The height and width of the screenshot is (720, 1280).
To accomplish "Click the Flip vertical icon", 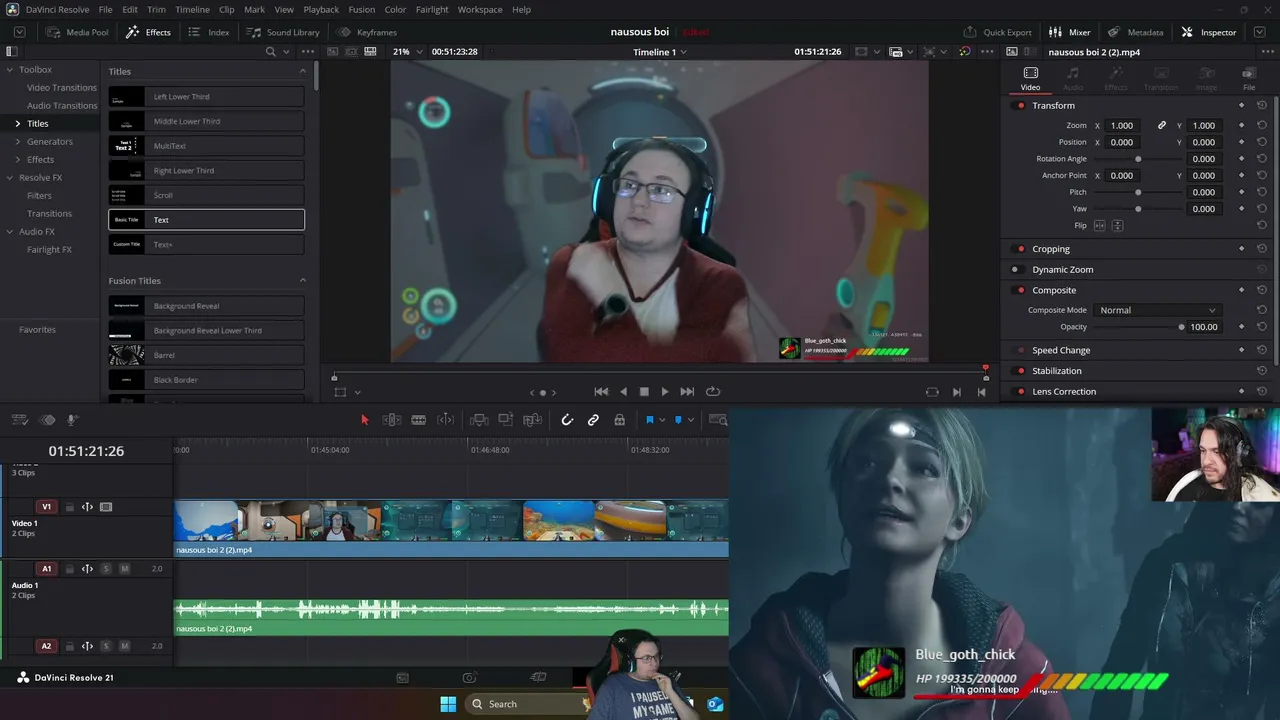I will click(x=1117, y=226).
